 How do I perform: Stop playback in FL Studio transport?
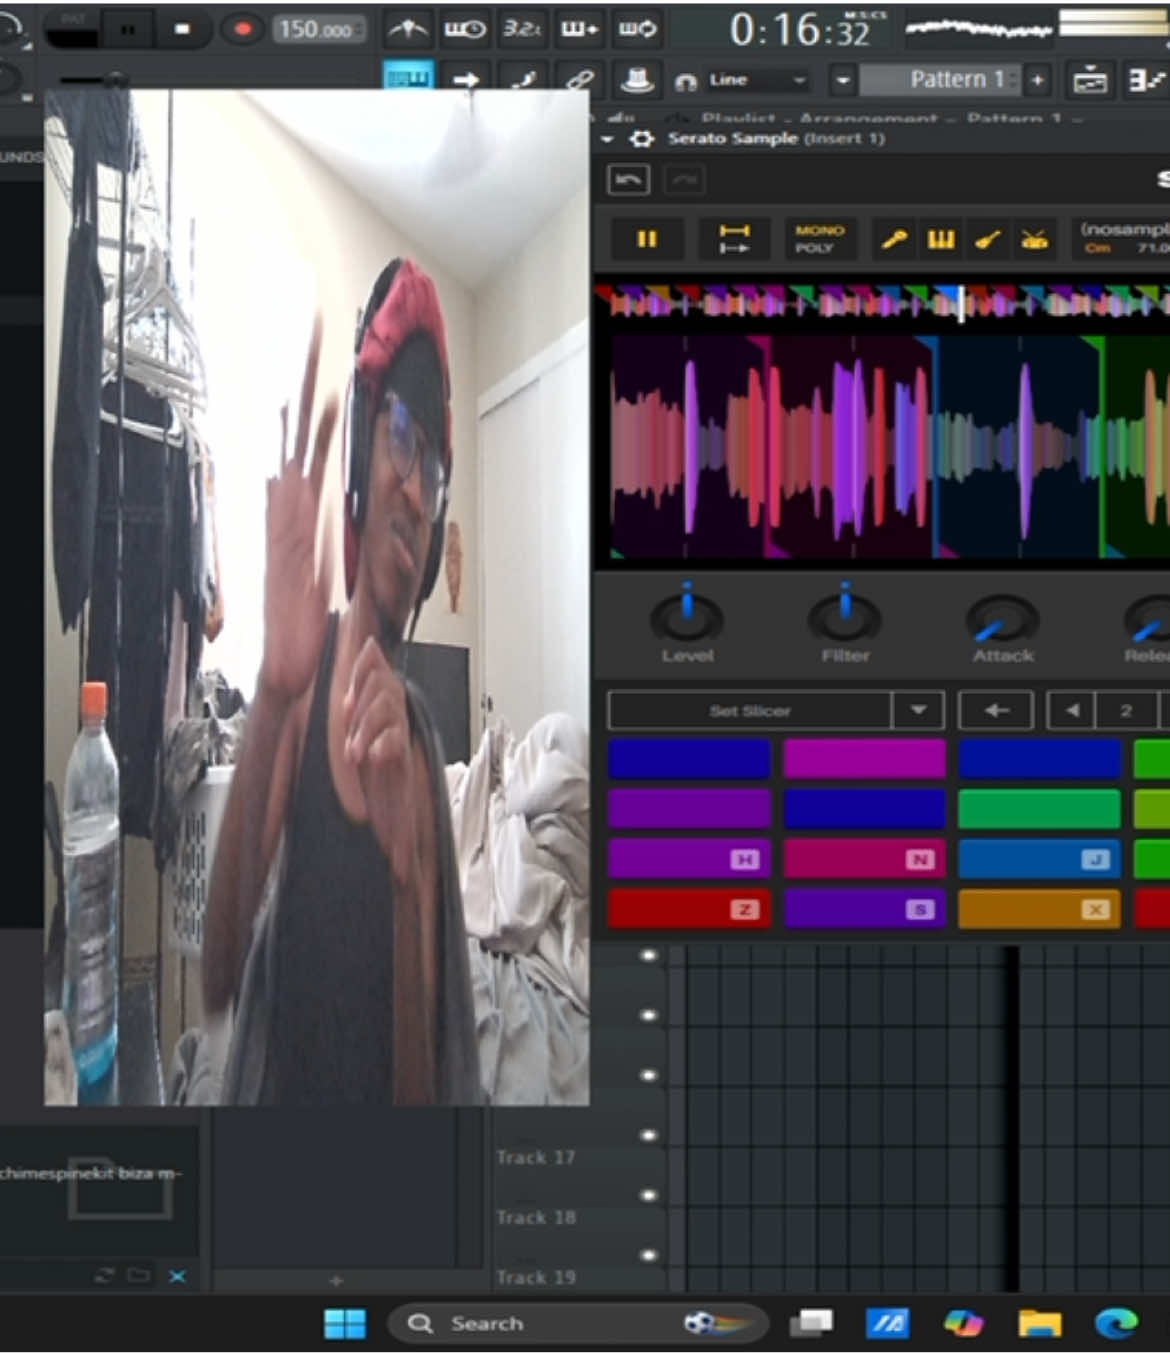(x=182, y=29)
